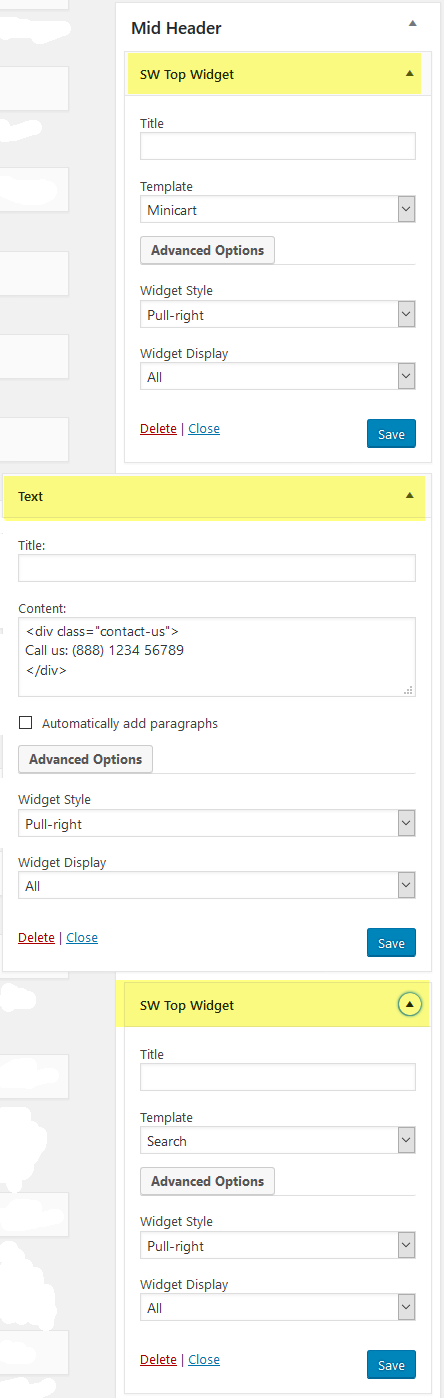Collapse the Mid Header sidebar panel arrow

coord(409,22)
